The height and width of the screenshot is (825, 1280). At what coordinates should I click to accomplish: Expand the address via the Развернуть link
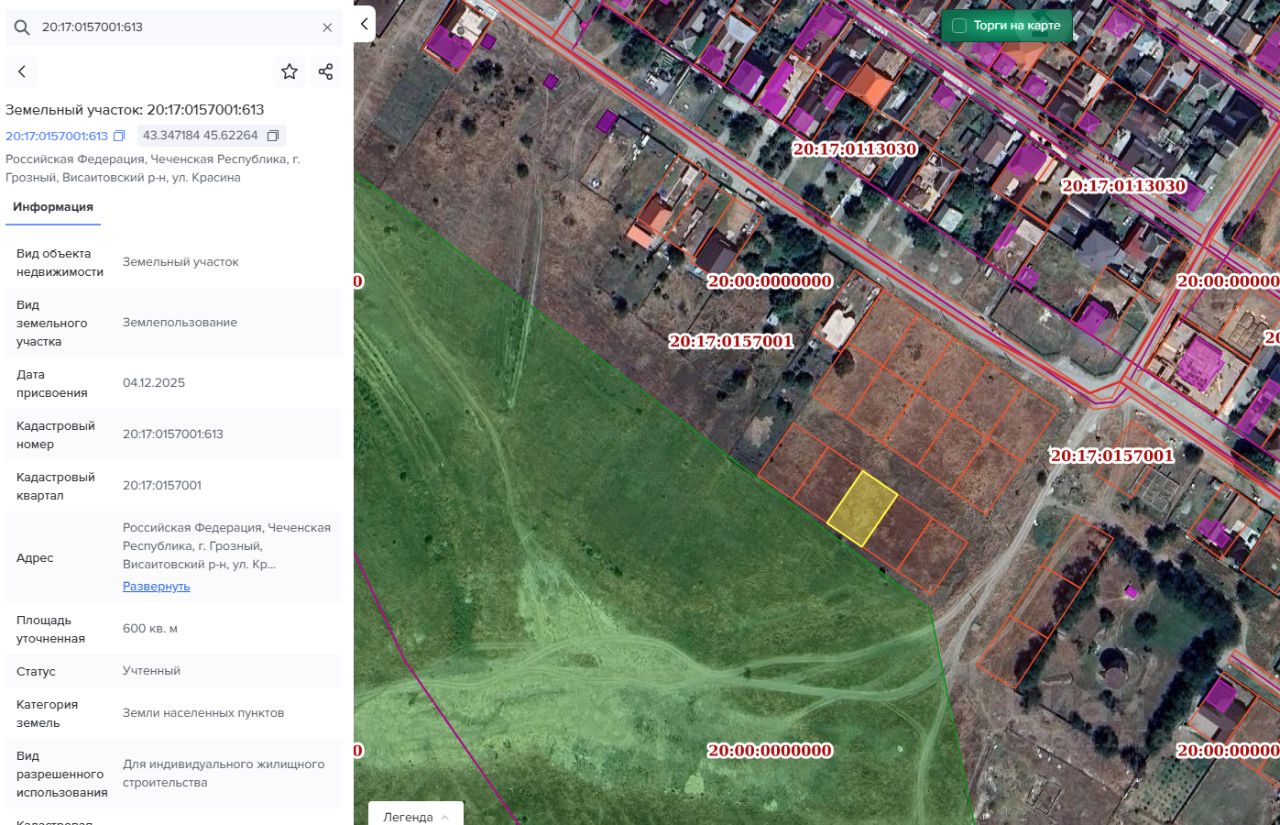point(156,586)
